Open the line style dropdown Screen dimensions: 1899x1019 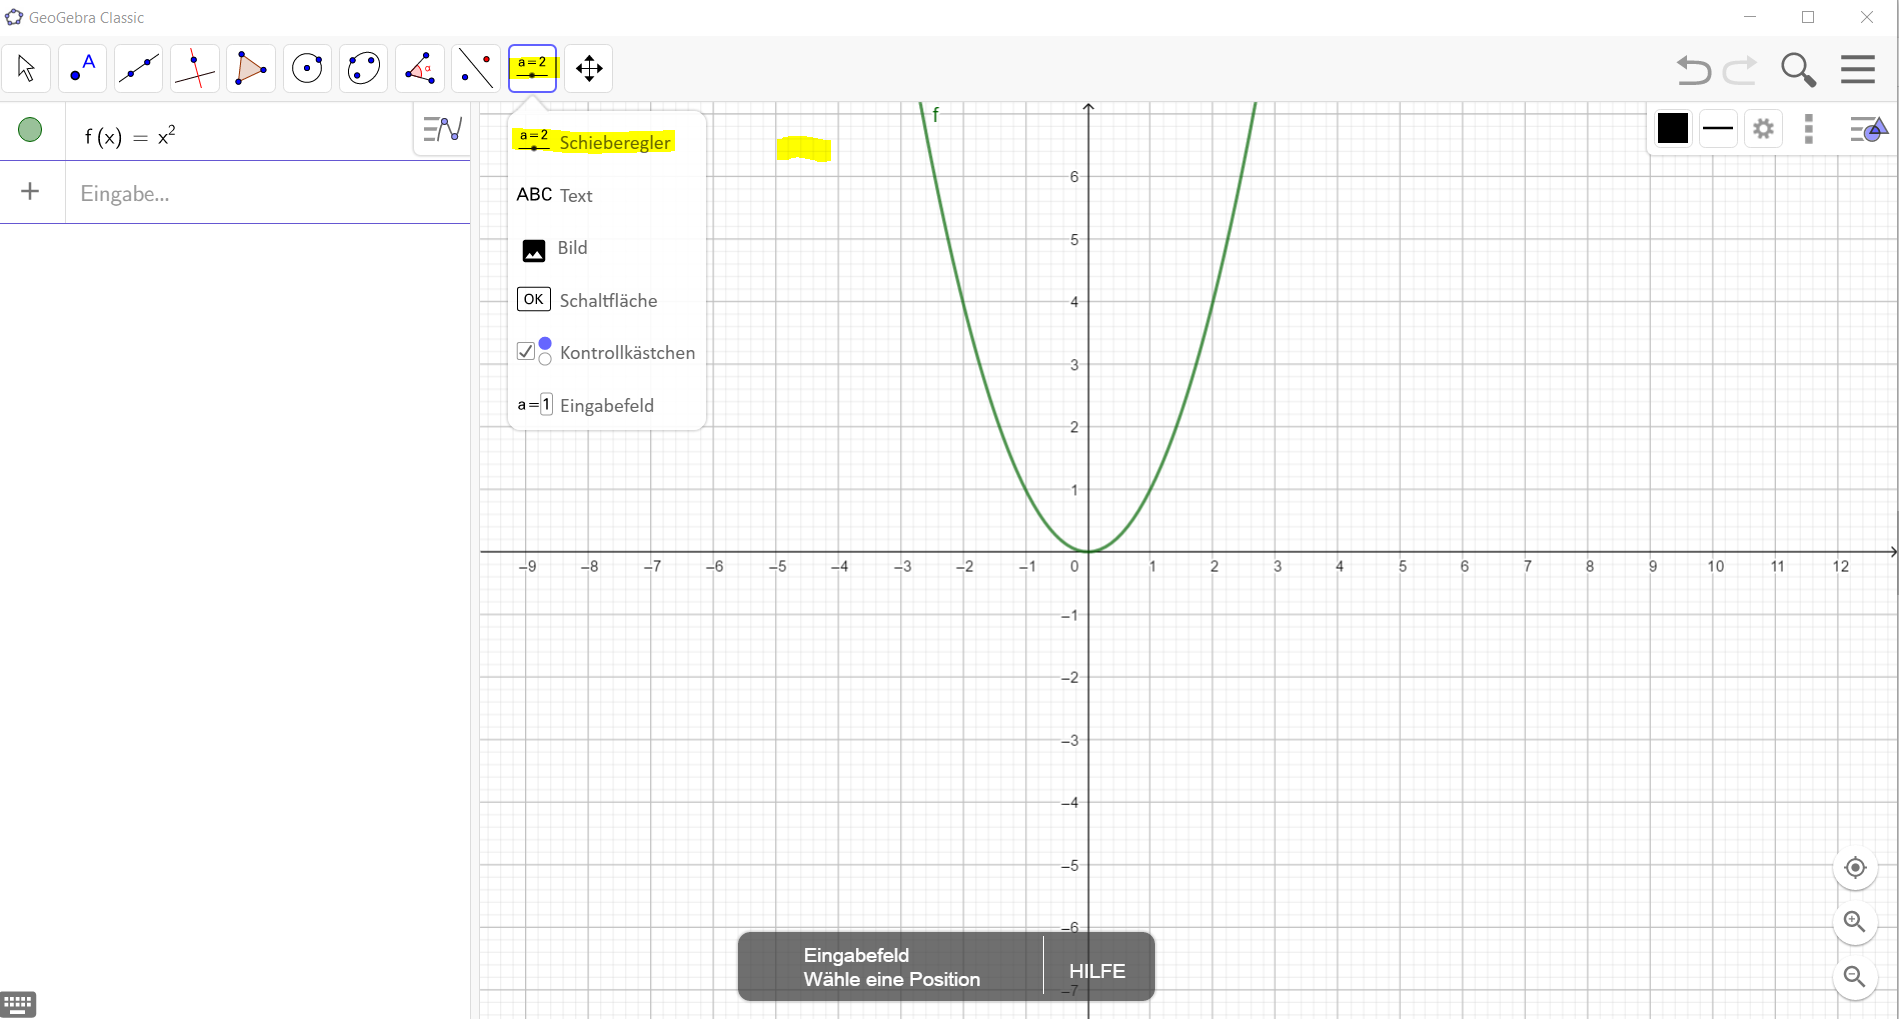point(1718,128)
